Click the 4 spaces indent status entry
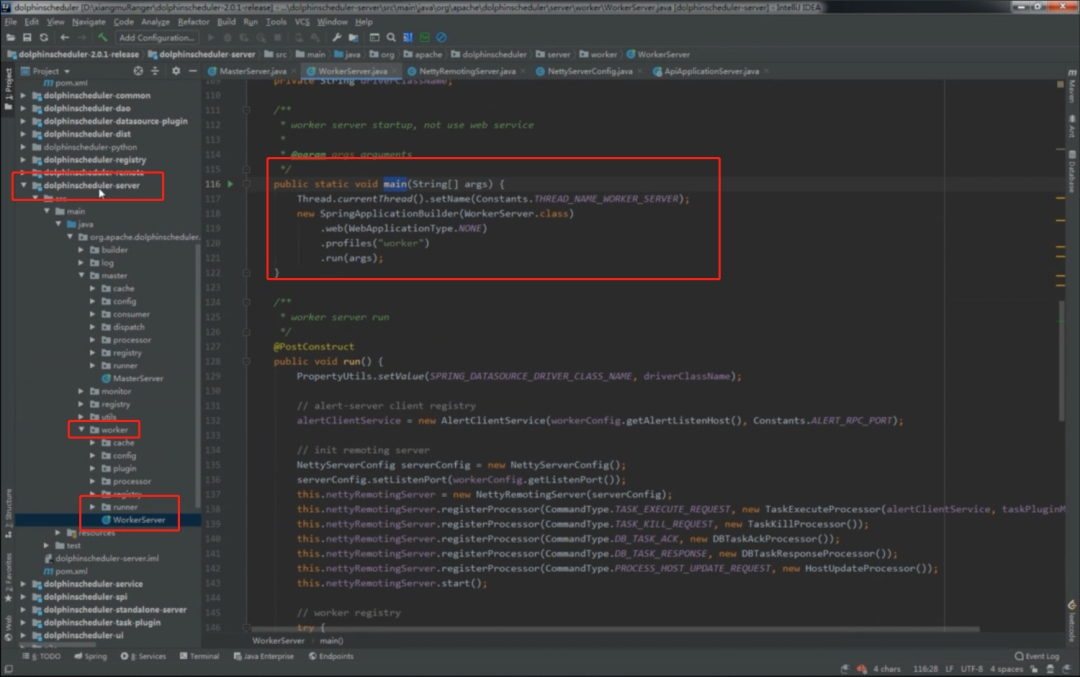1080x677 pixels. [1006, 669]
